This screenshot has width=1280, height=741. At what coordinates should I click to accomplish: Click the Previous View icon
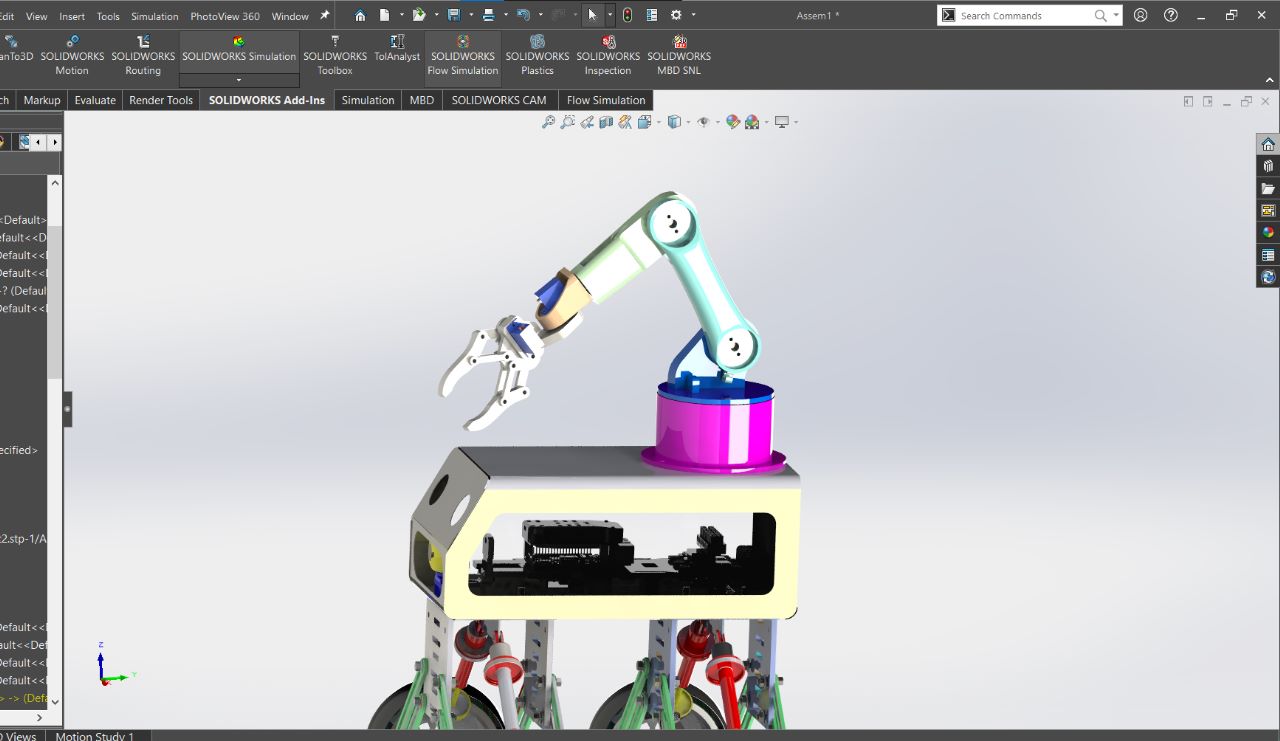pyautogui.click(x=587, y=122)
